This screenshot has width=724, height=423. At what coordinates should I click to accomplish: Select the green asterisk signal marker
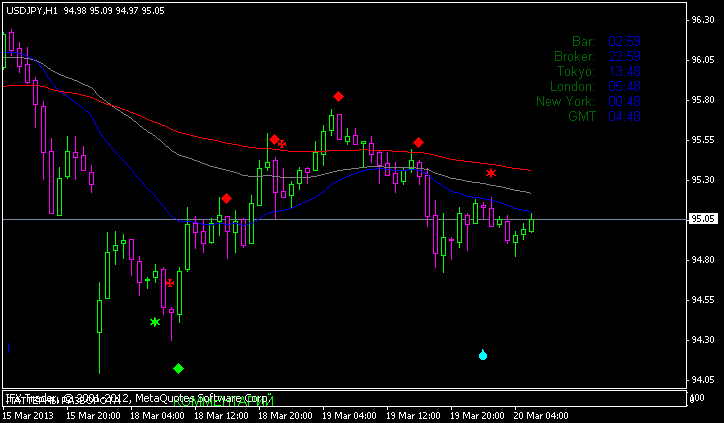point(155,322)
